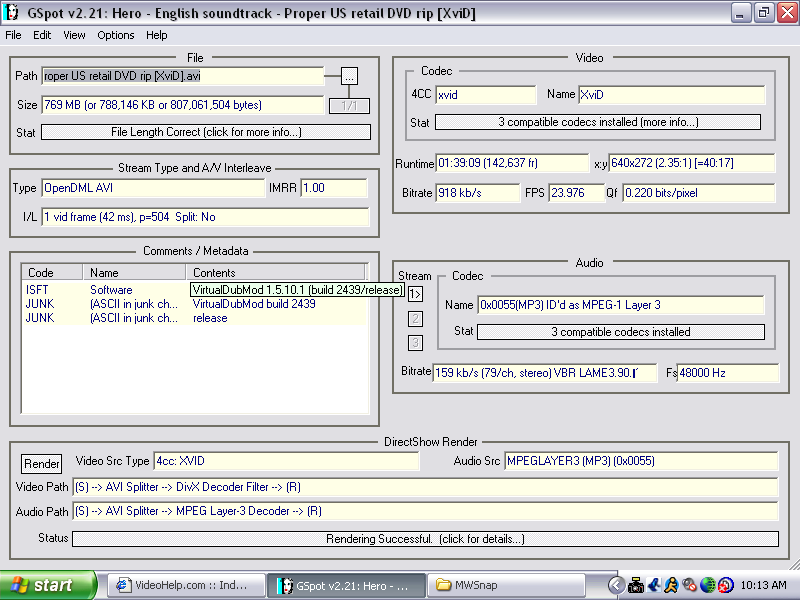Select audio stream 2 button
This screenshot has height=600, width=800.
415,319
